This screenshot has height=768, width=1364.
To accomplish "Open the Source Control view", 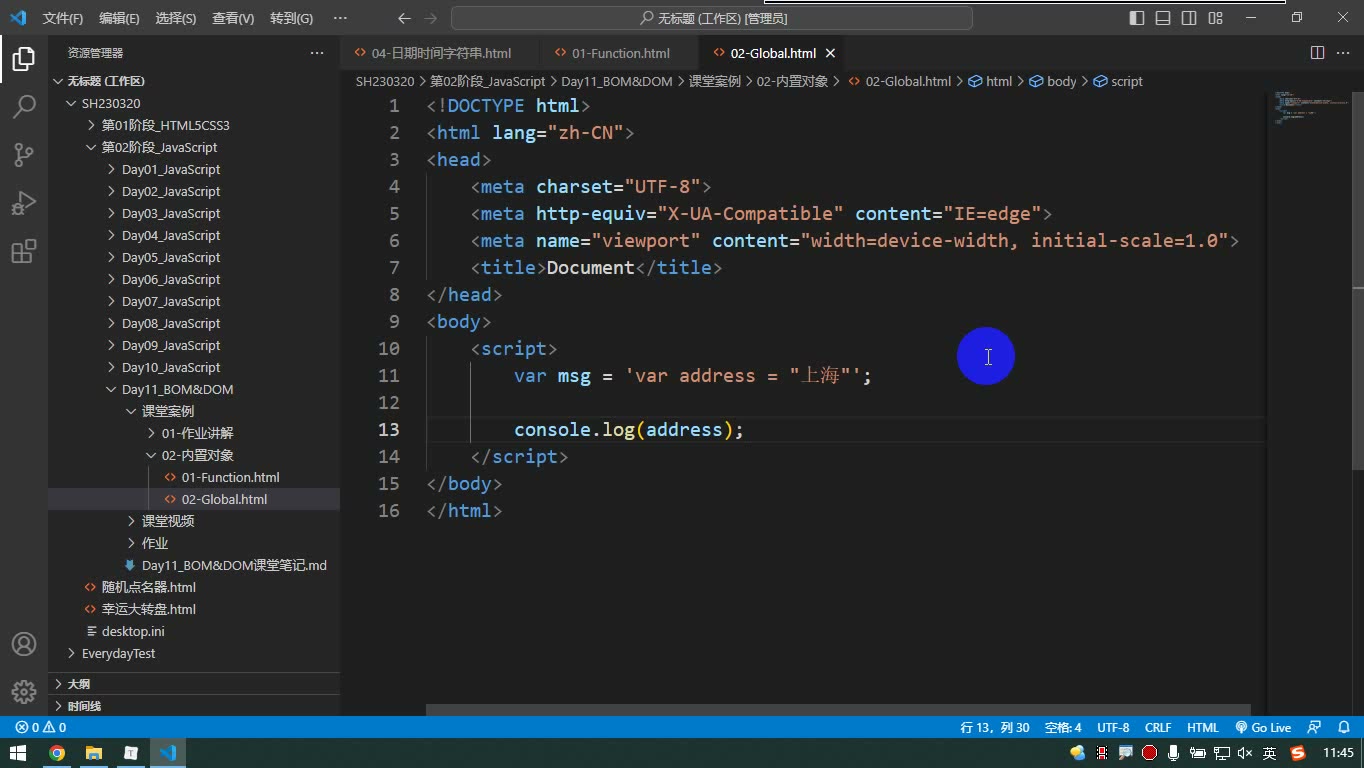I will [x=23, y=155].
